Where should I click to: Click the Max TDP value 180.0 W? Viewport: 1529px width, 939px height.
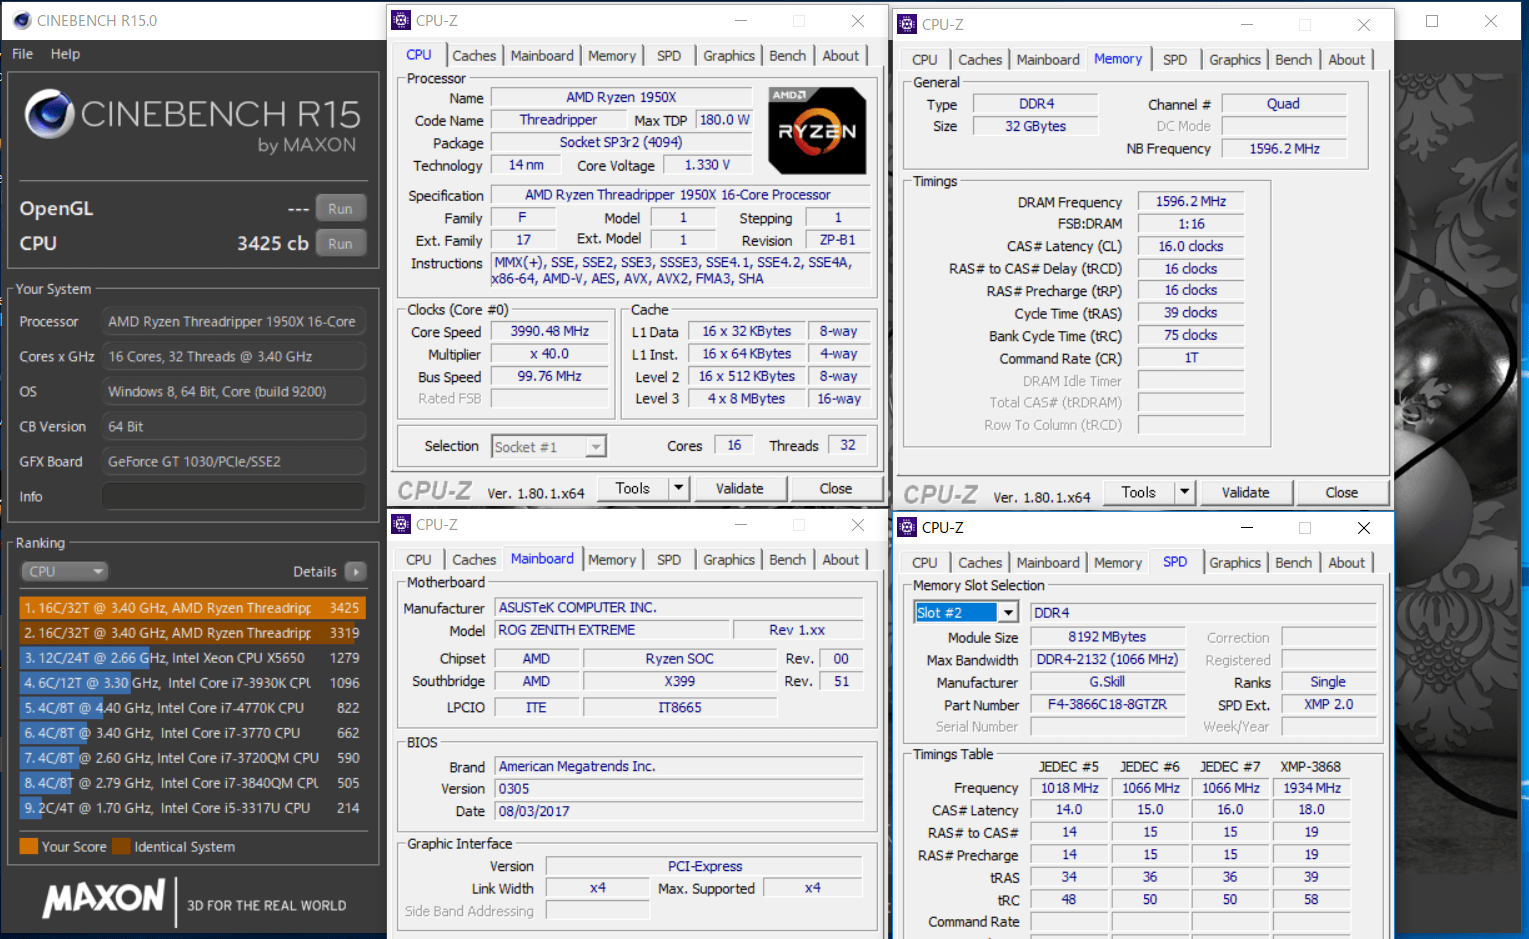[725, 120]
